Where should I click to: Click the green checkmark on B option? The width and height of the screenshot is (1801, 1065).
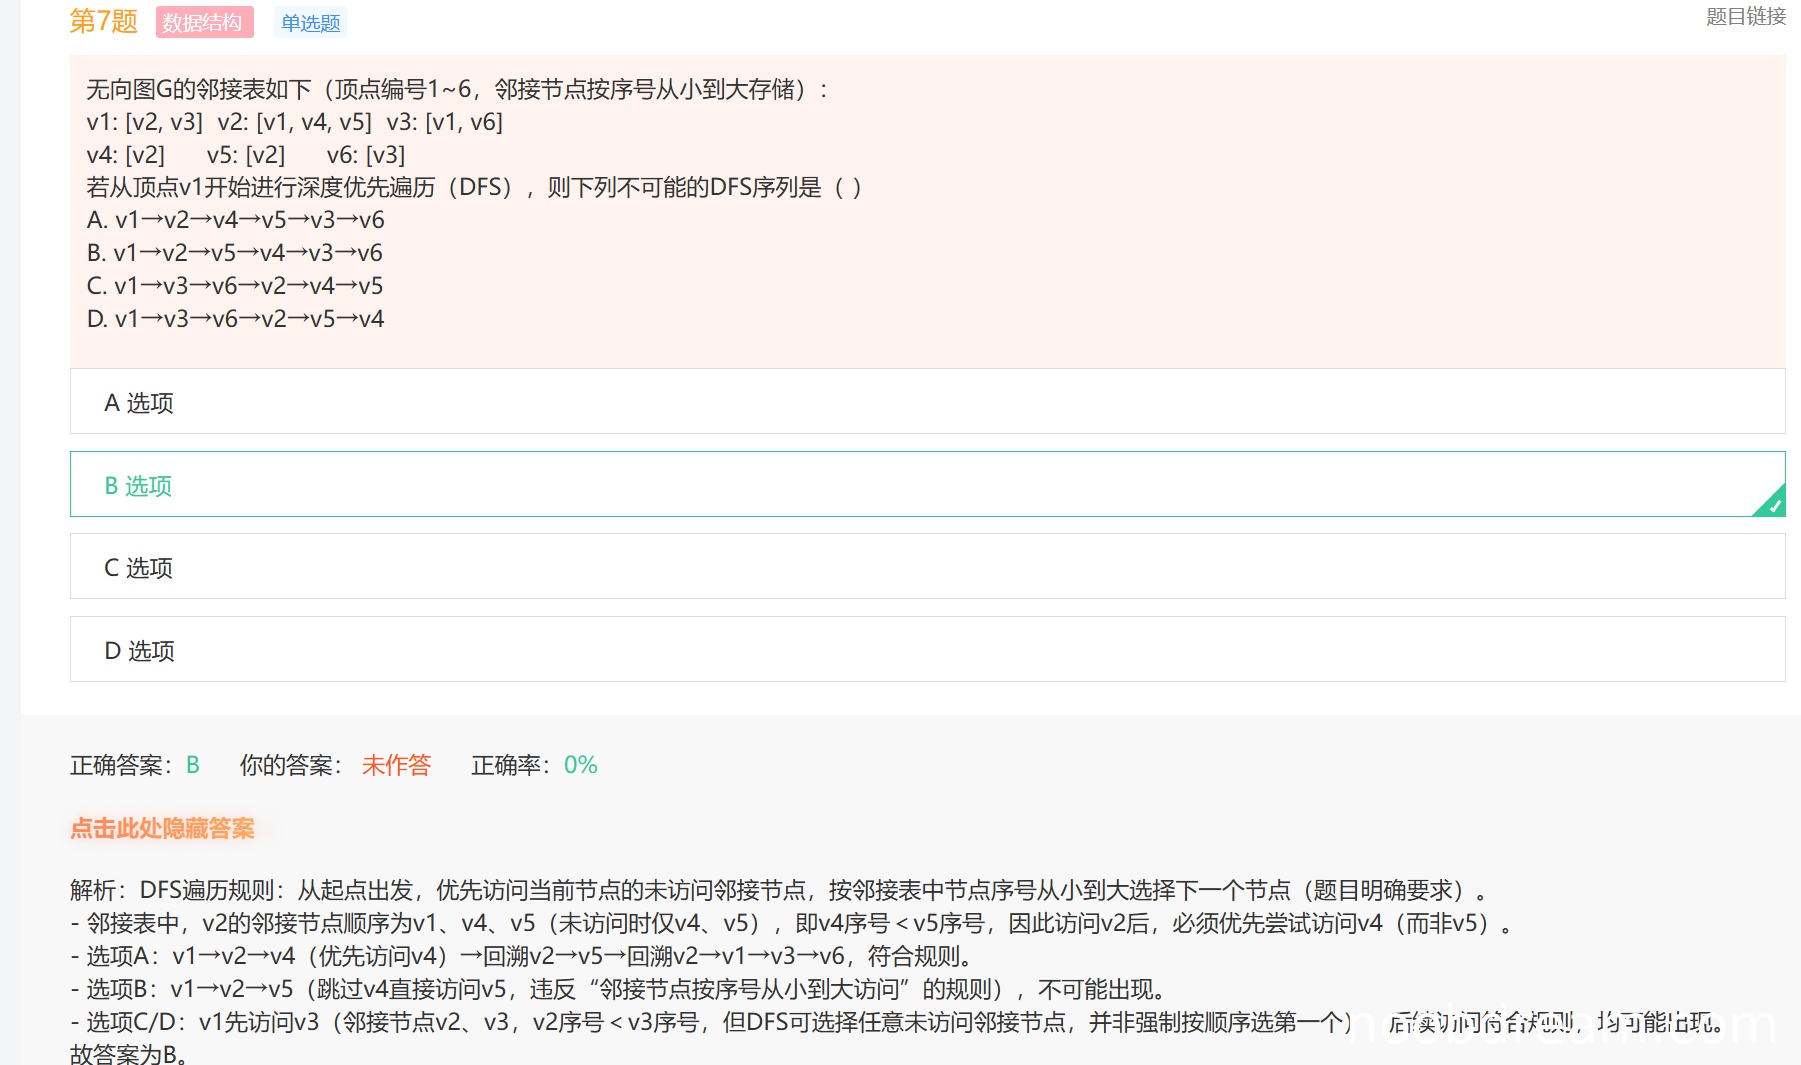(1773, 505)
